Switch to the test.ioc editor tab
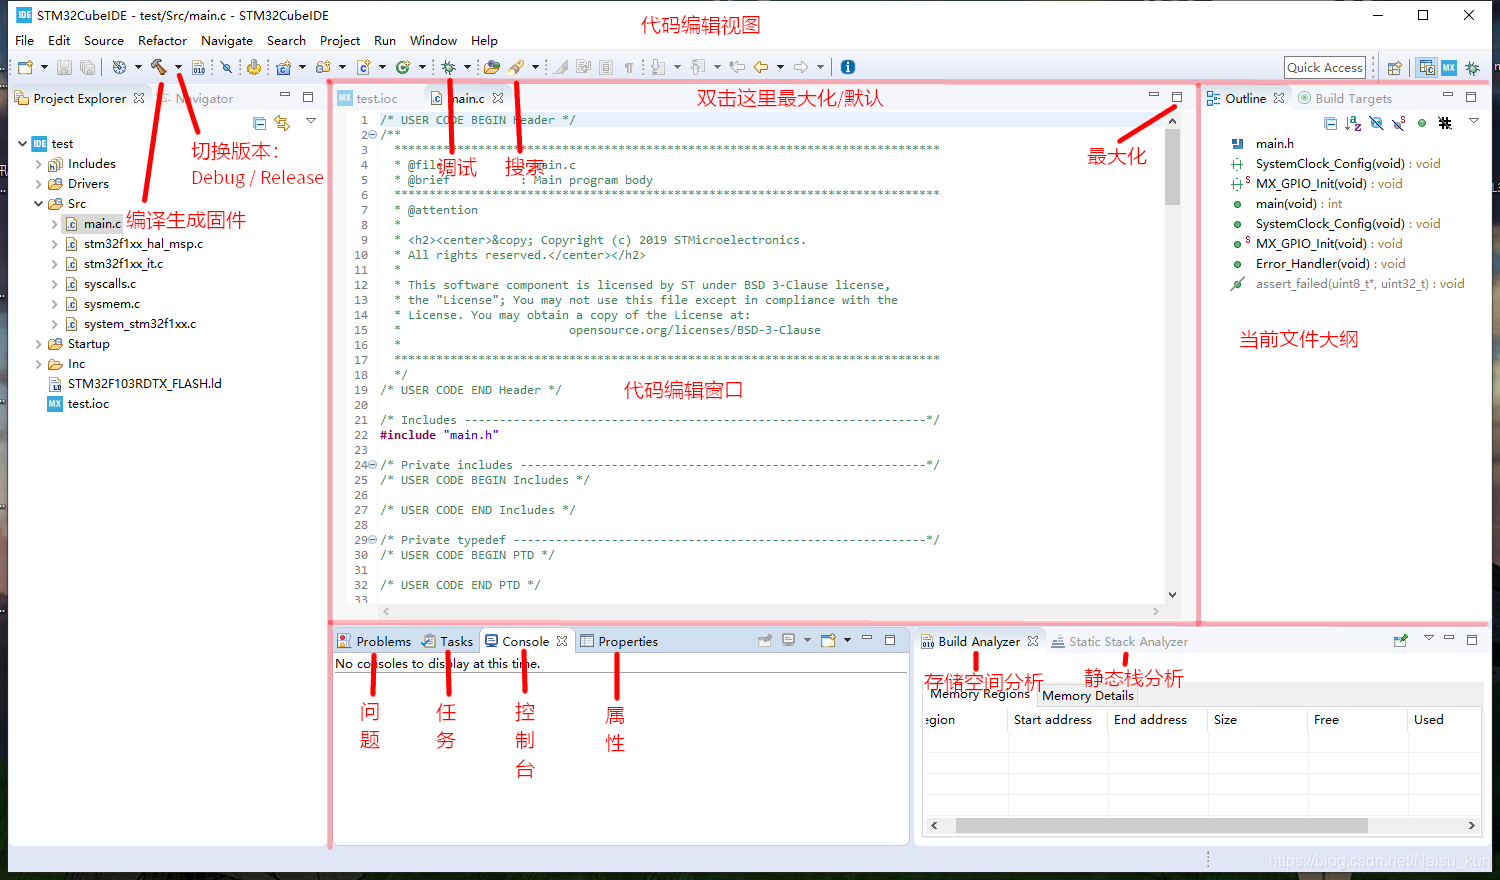The height and width of the screenshot is (880, 1500). (x=368, y=98)
